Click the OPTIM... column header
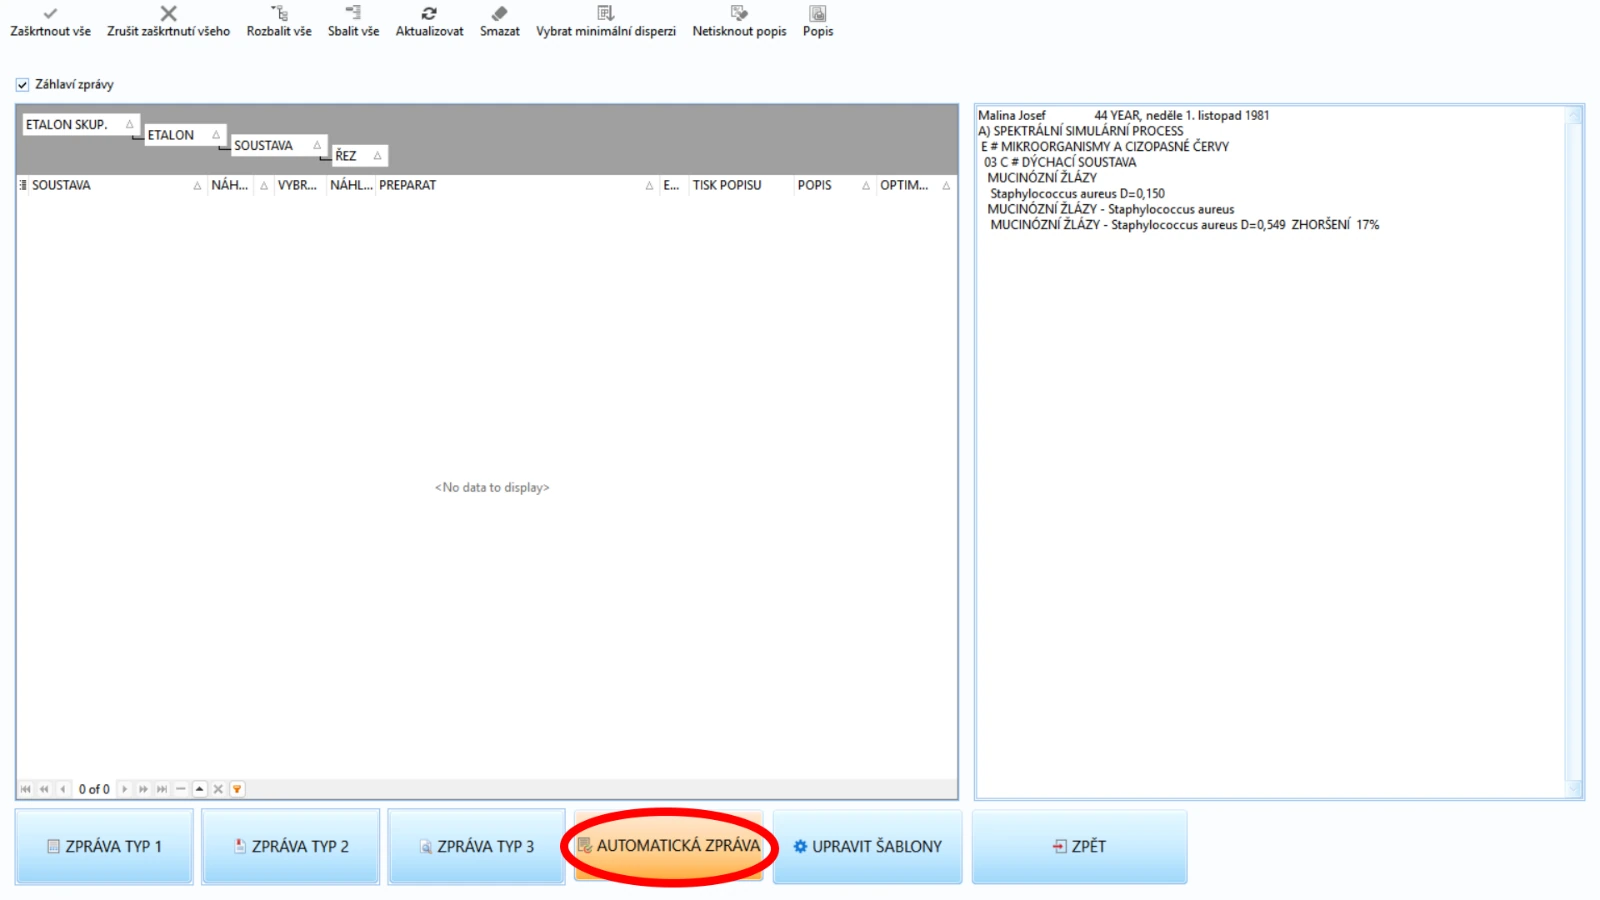The image size is (1600, 900). pos(915,185)
